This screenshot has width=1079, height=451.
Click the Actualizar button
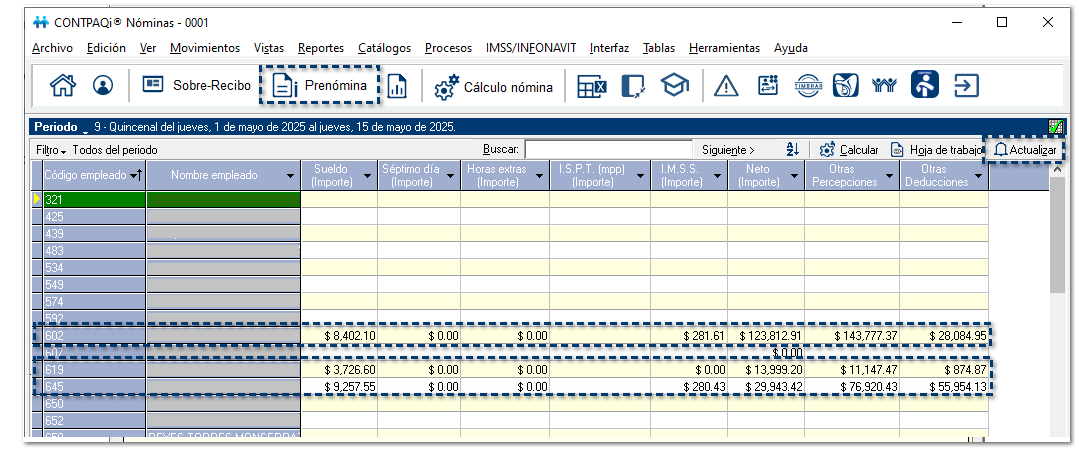[x=1024, y=150]
